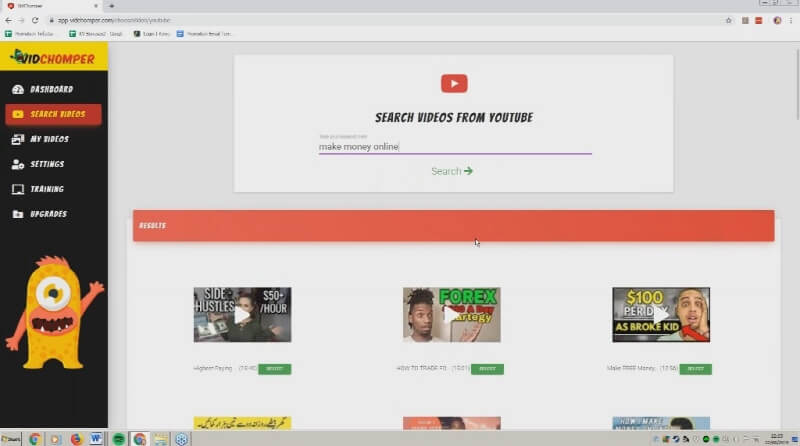
Task: Play the $100 Per Day Broke Kid thumbnail
Action: 661,315
